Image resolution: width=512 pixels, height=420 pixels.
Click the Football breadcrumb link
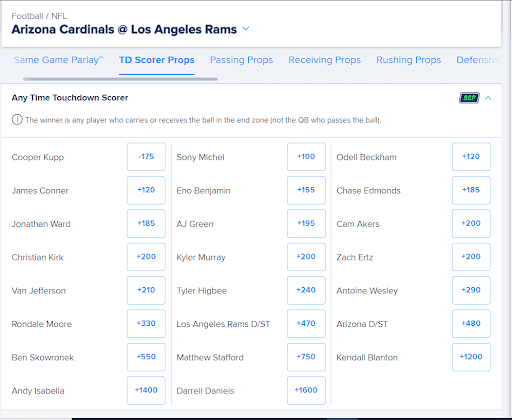(x=27, y=16)
